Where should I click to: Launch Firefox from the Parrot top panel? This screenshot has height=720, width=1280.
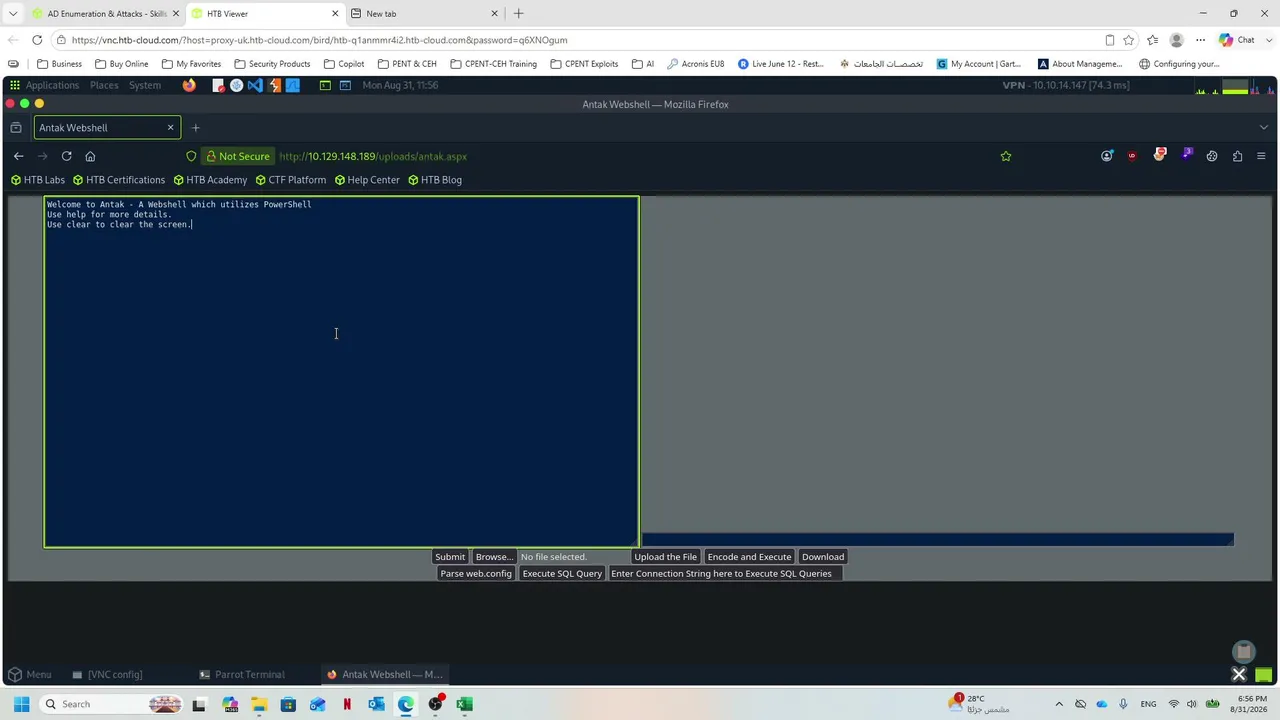tap(189, 86)
